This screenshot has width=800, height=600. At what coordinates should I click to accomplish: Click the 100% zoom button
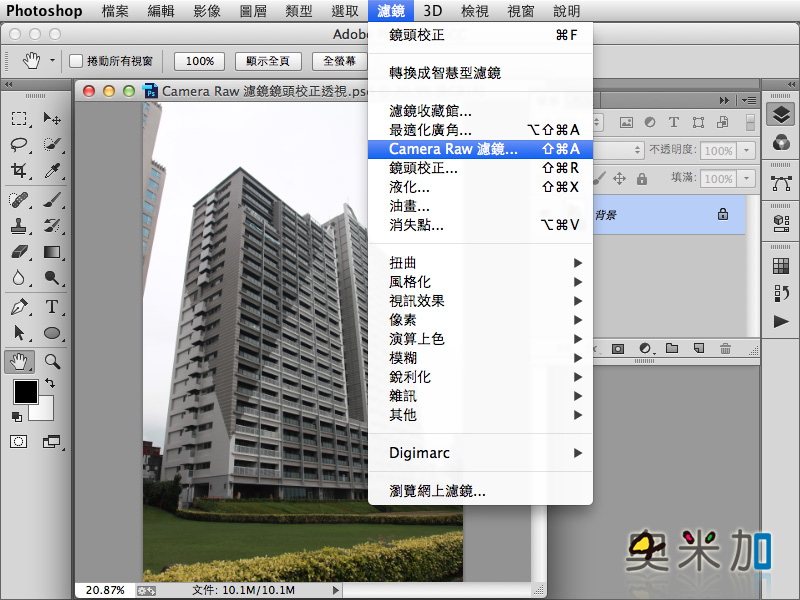[199, 61]
